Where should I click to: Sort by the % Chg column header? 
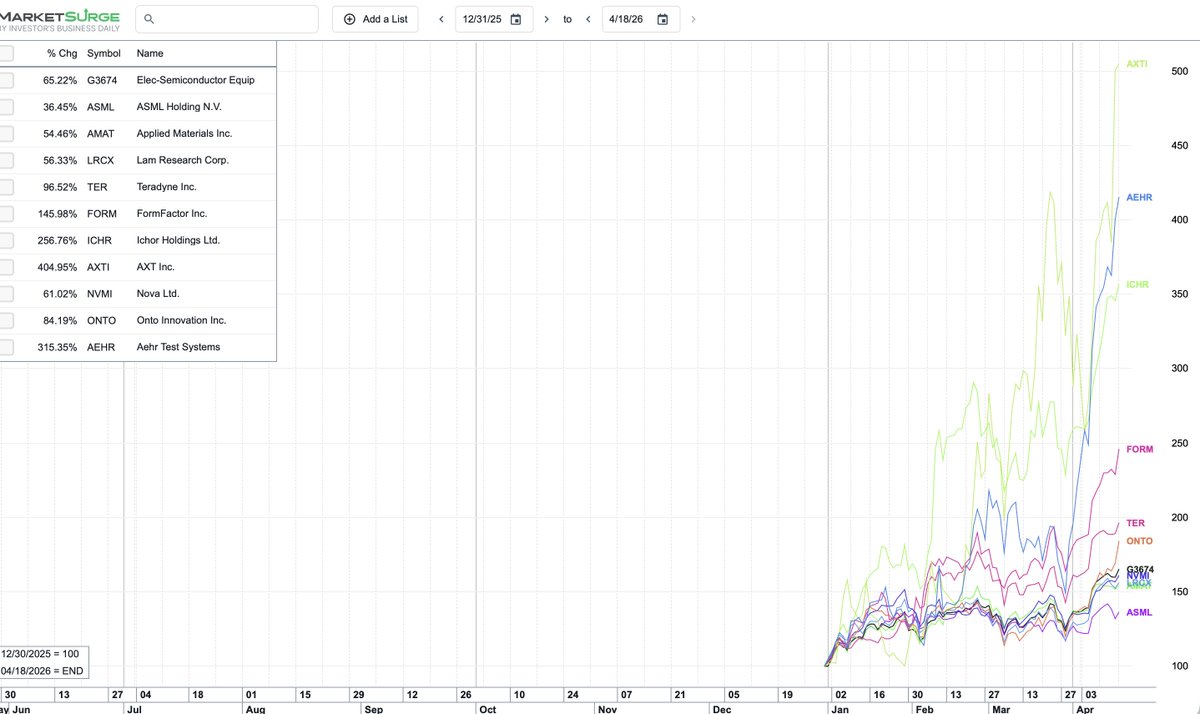(61, 53)
